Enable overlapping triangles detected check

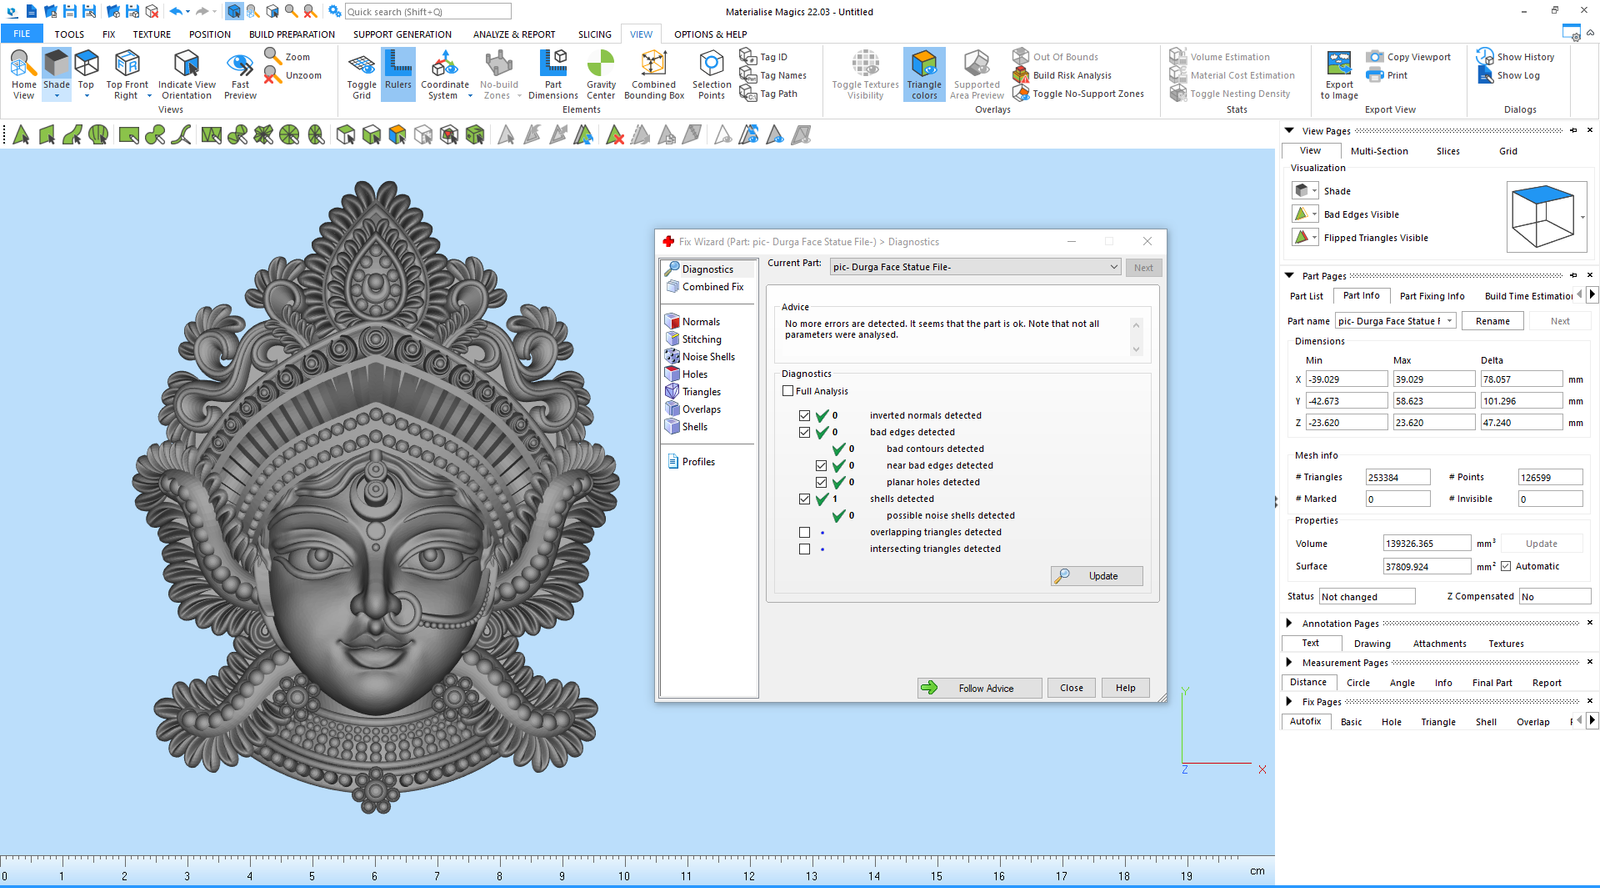(x=805, y=532)
